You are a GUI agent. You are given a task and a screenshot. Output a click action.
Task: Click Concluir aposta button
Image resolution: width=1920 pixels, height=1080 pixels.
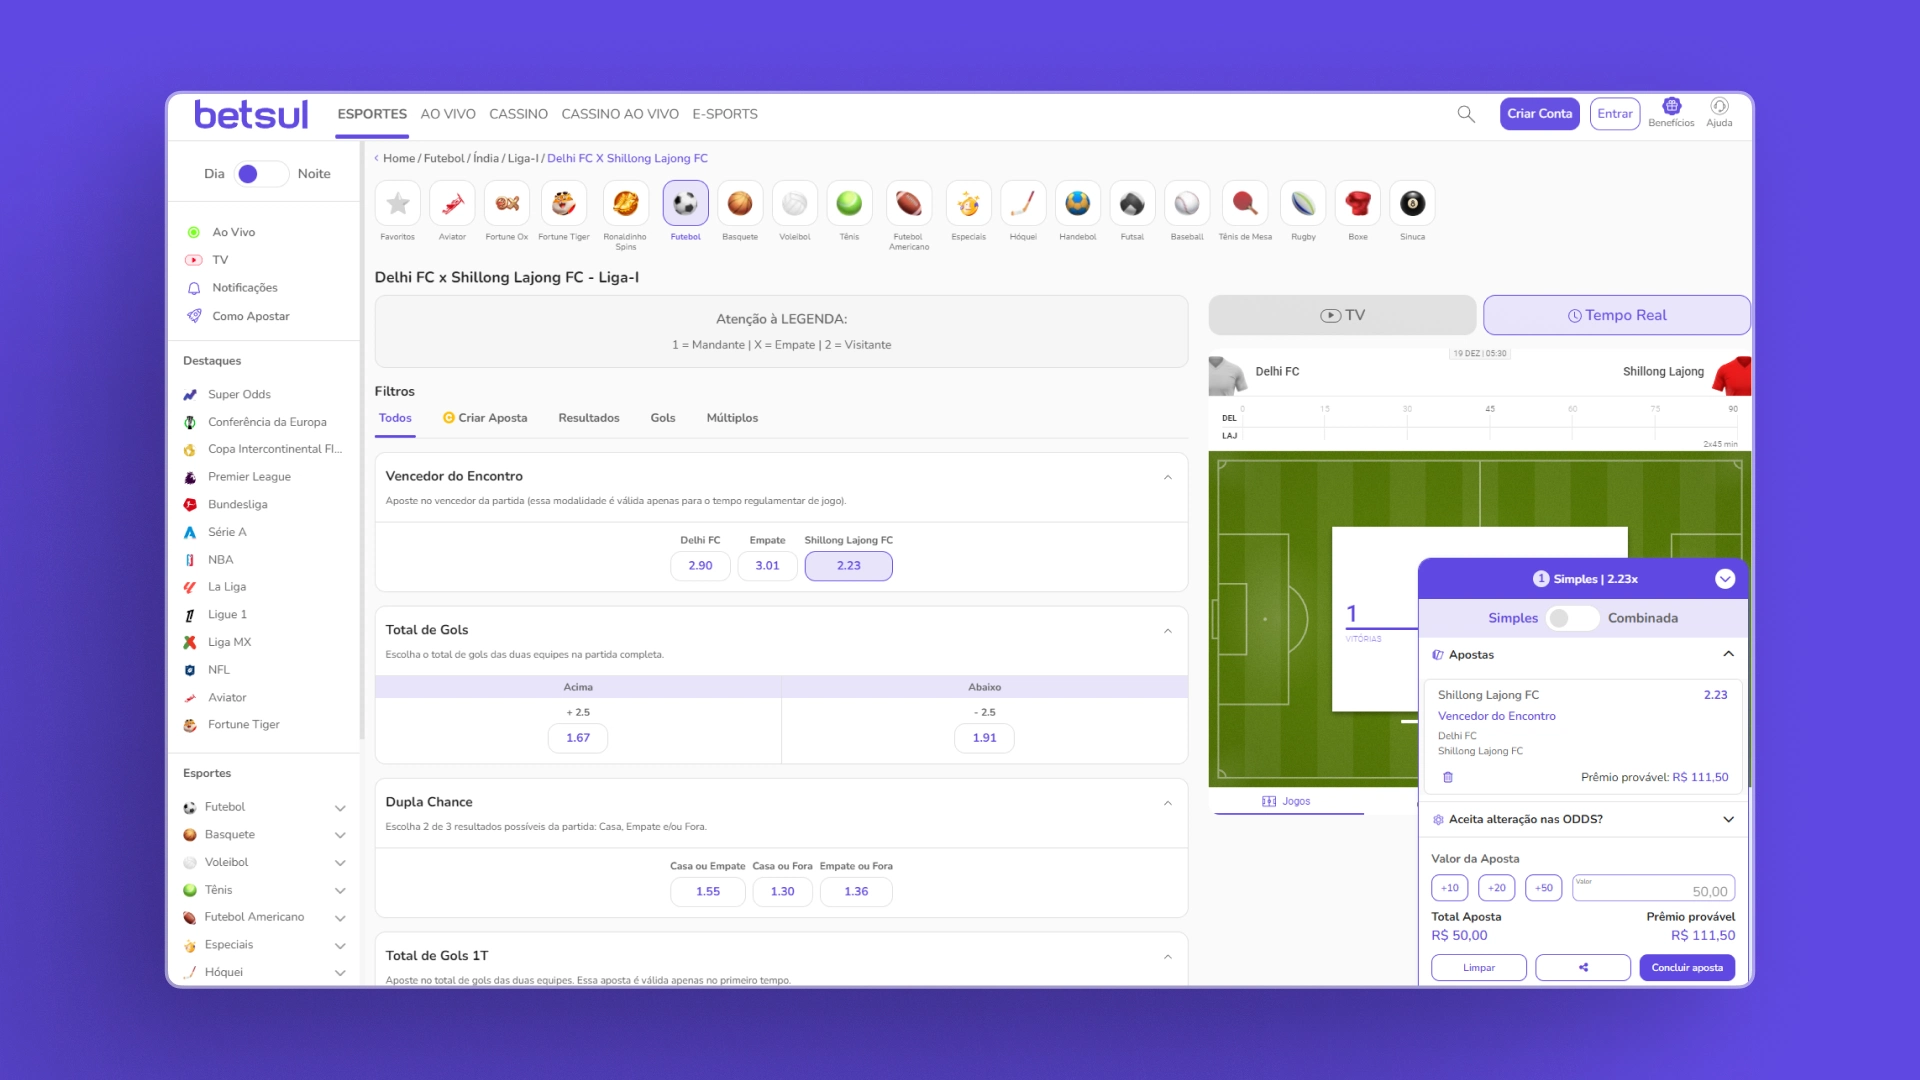click(x=1687, y=967)
